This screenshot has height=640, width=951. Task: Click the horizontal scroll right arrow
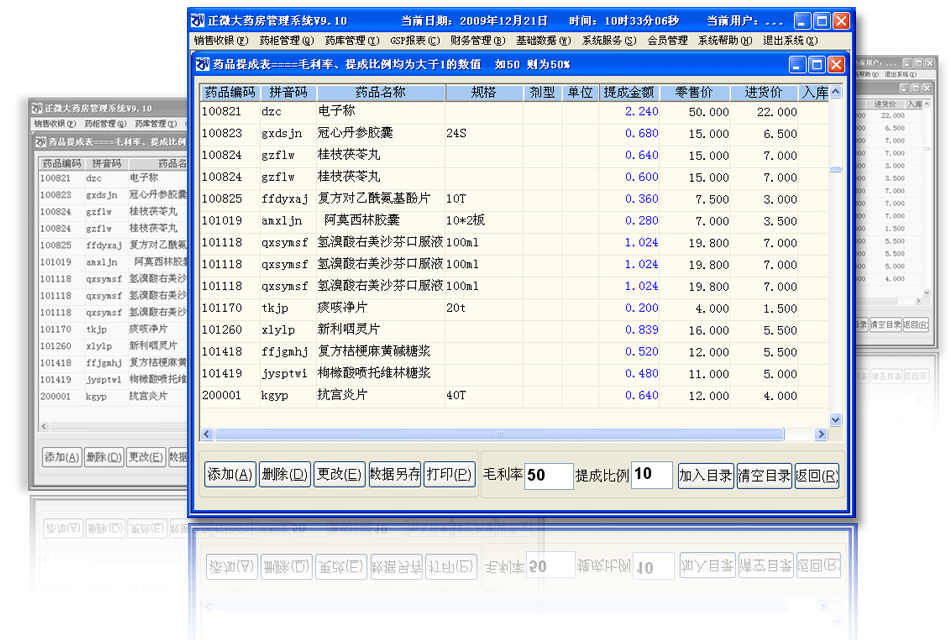821,435
